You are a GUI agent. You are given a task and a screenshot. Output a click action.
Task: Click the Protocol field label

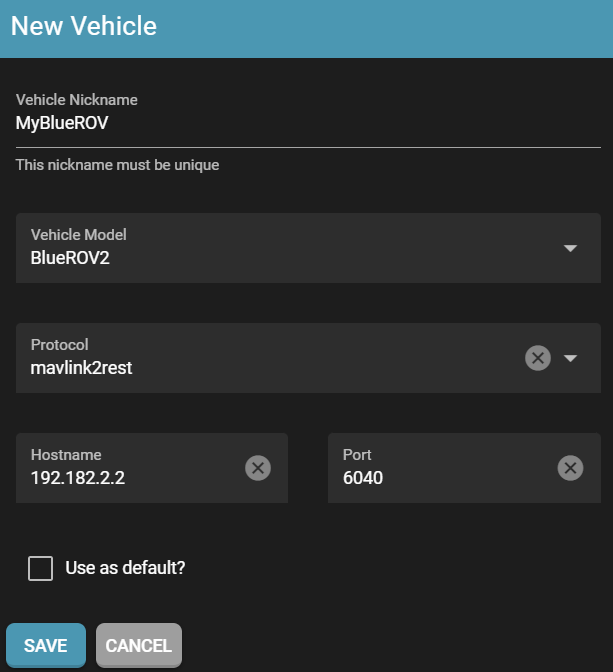[60, 344]
